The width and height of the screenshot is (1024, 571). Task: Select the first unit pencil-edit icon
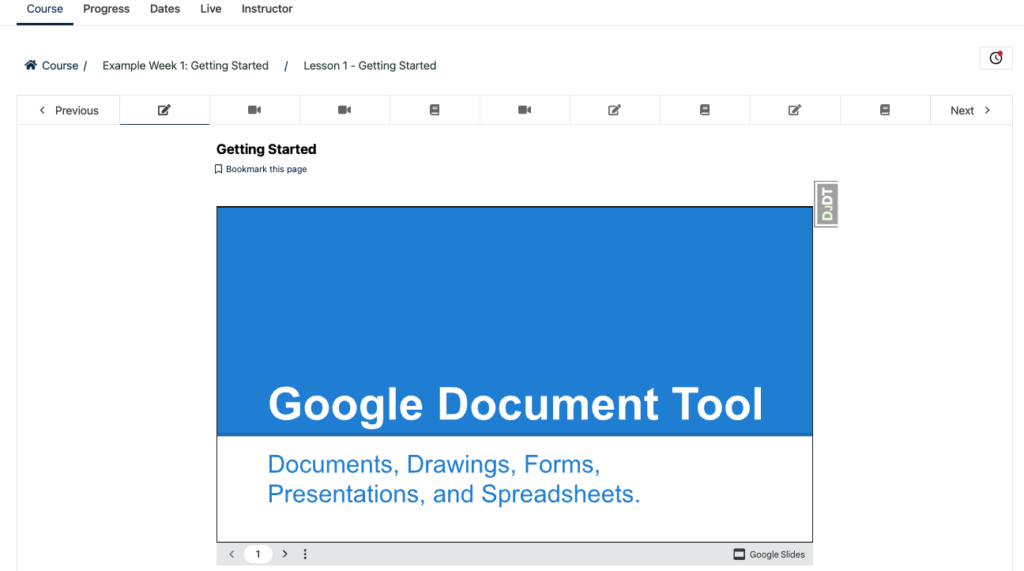pos(165,110)
